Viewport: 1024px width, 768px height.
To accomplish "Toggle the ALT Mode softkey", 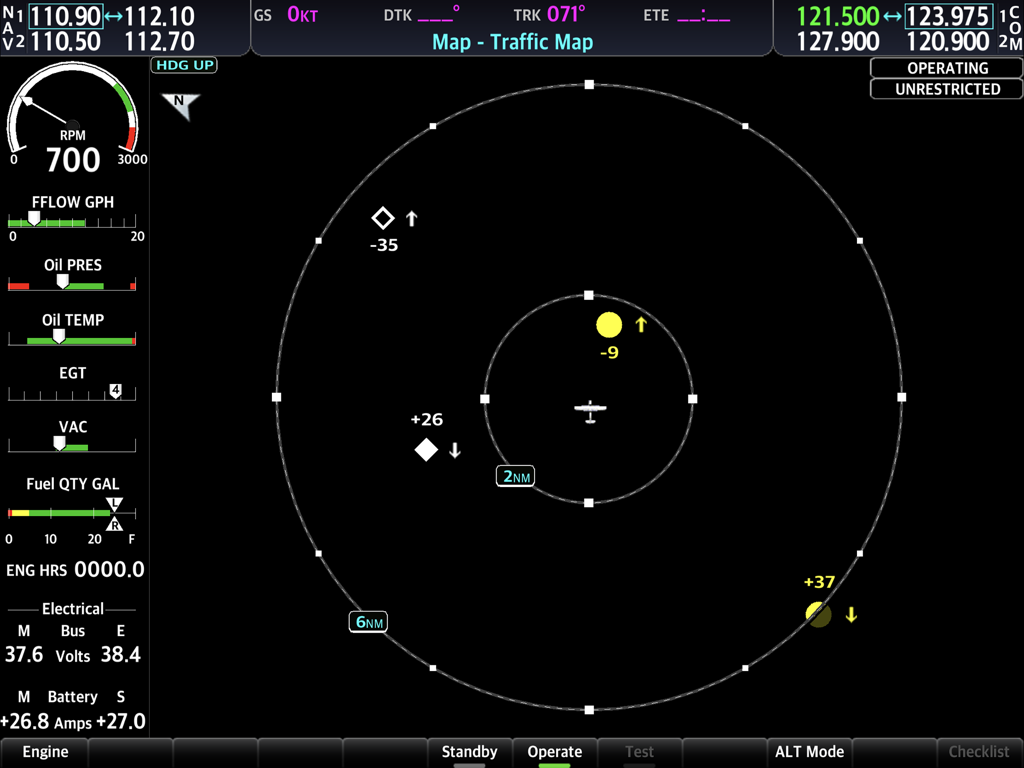I will pos(808,752).
